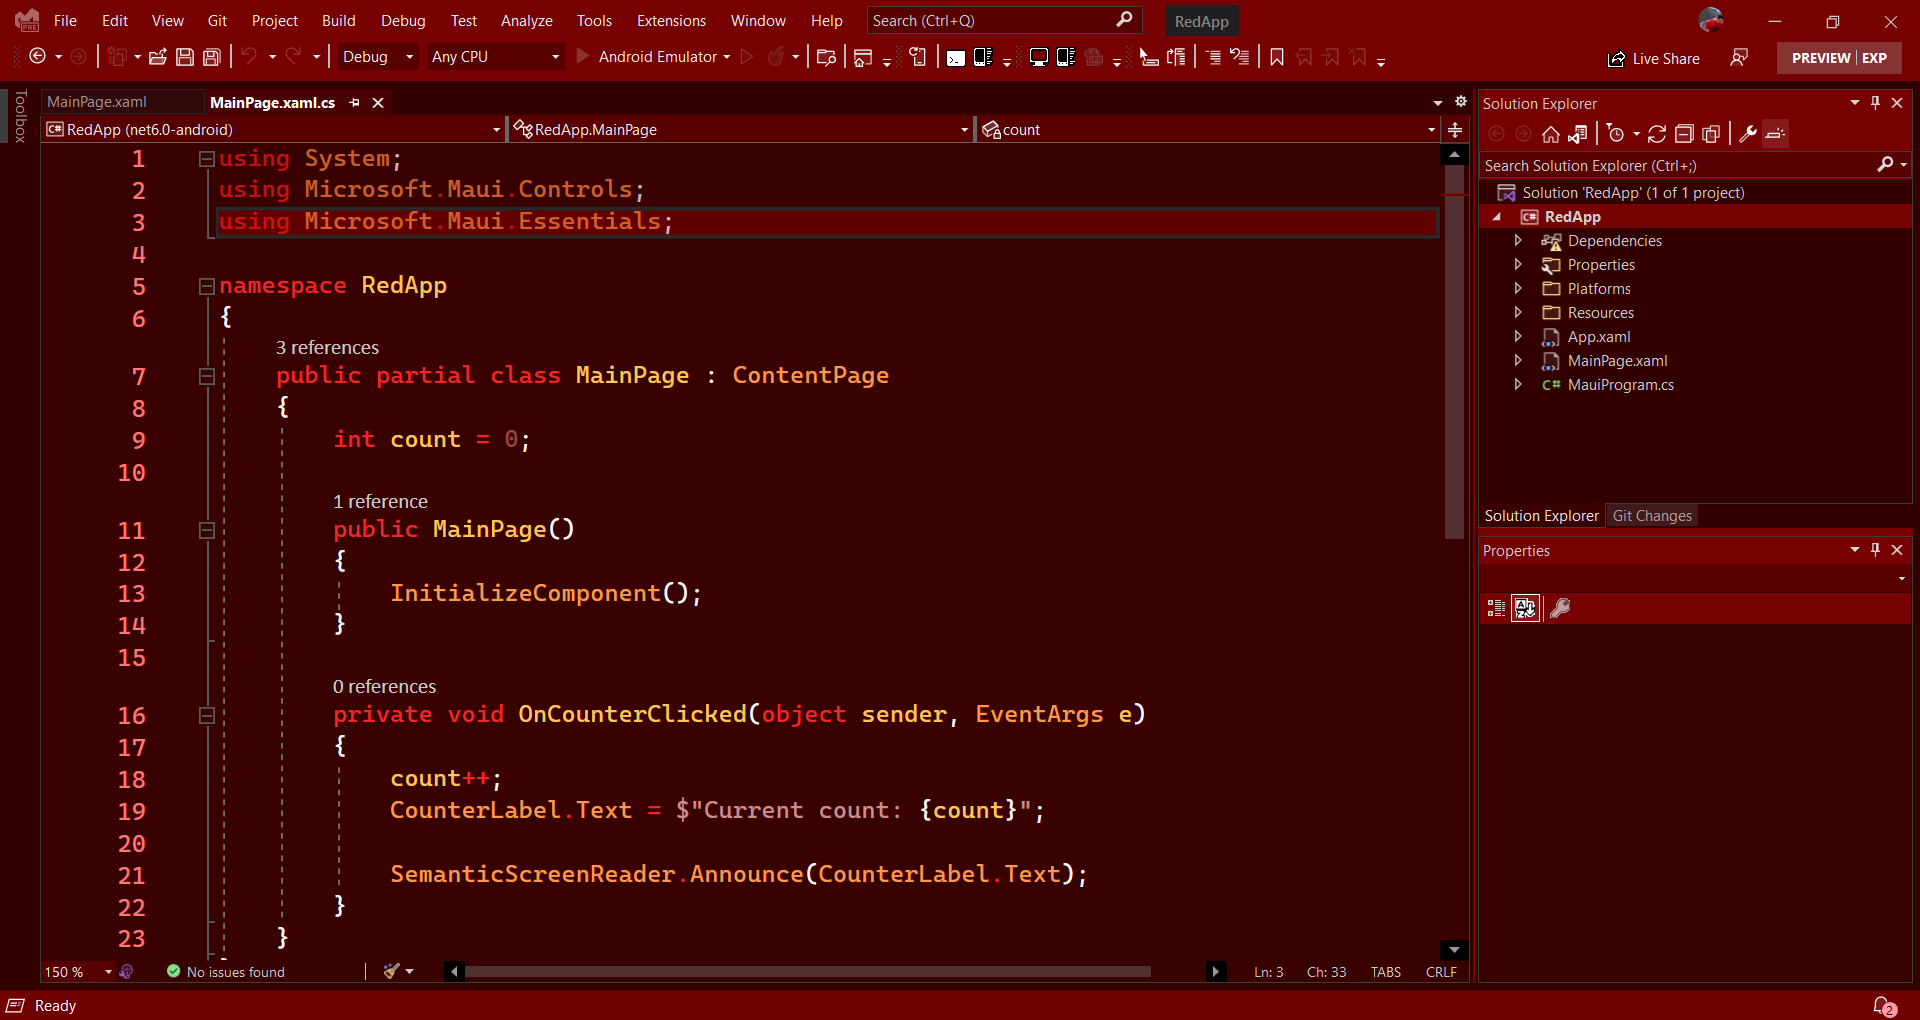Click the horizontal scrollbar in the editor
The width and height of the screenshot is (1920, 1020).
pos(808,972)
